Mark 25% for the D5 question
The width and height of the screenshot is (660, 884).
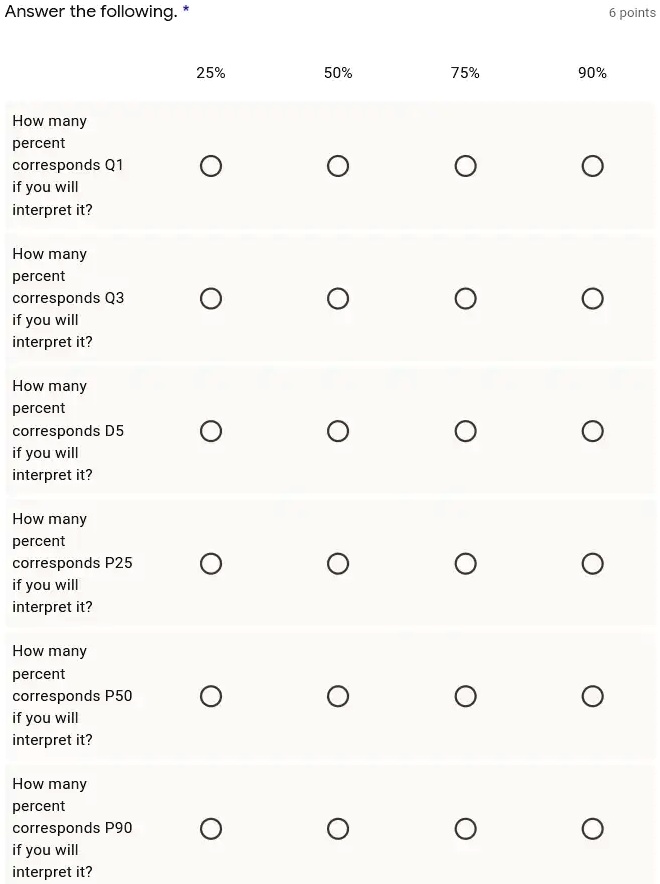[x=211, y=431]
